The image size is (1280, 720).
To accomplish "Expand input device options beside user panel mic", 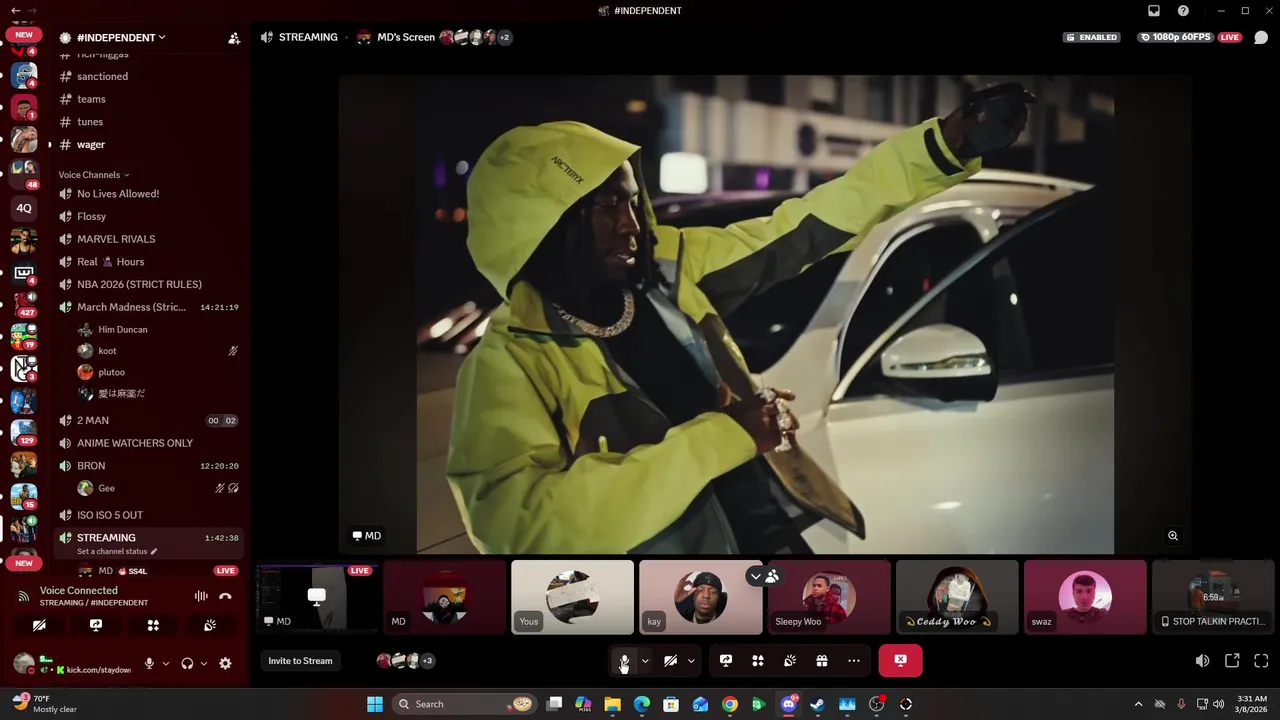I will (165, 663).
